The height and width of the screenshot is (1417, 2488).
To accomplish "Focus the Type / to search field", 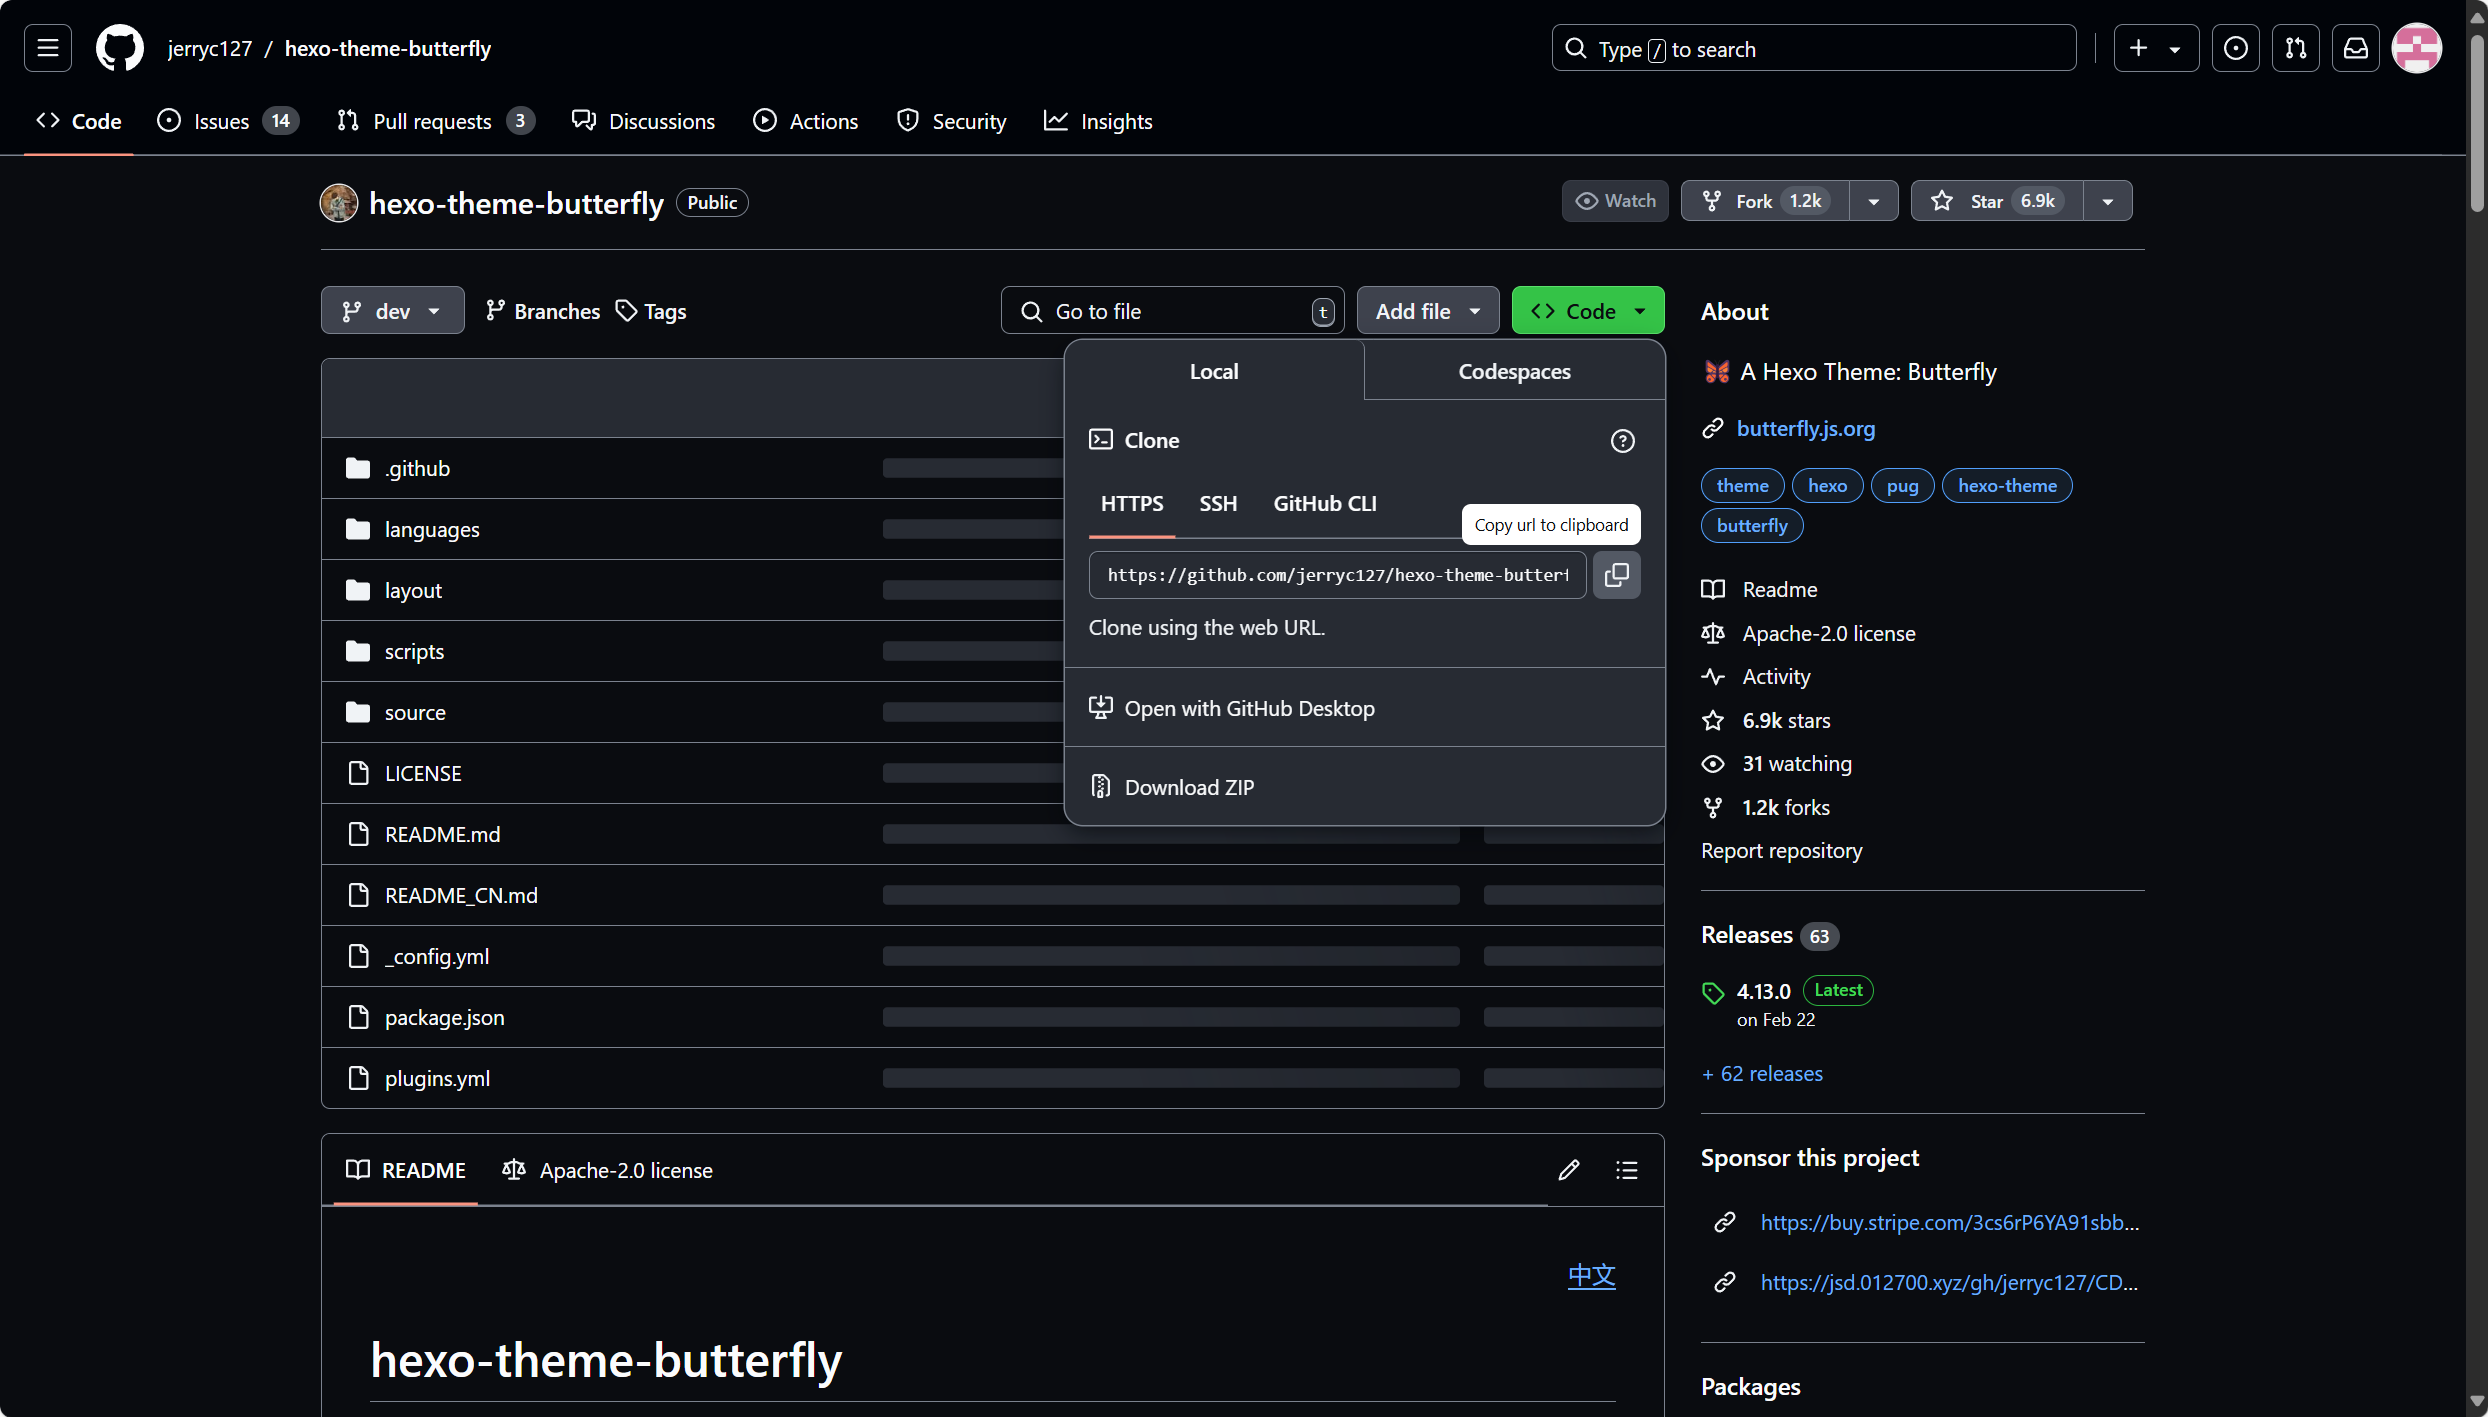I will [x=1813, y=48].
